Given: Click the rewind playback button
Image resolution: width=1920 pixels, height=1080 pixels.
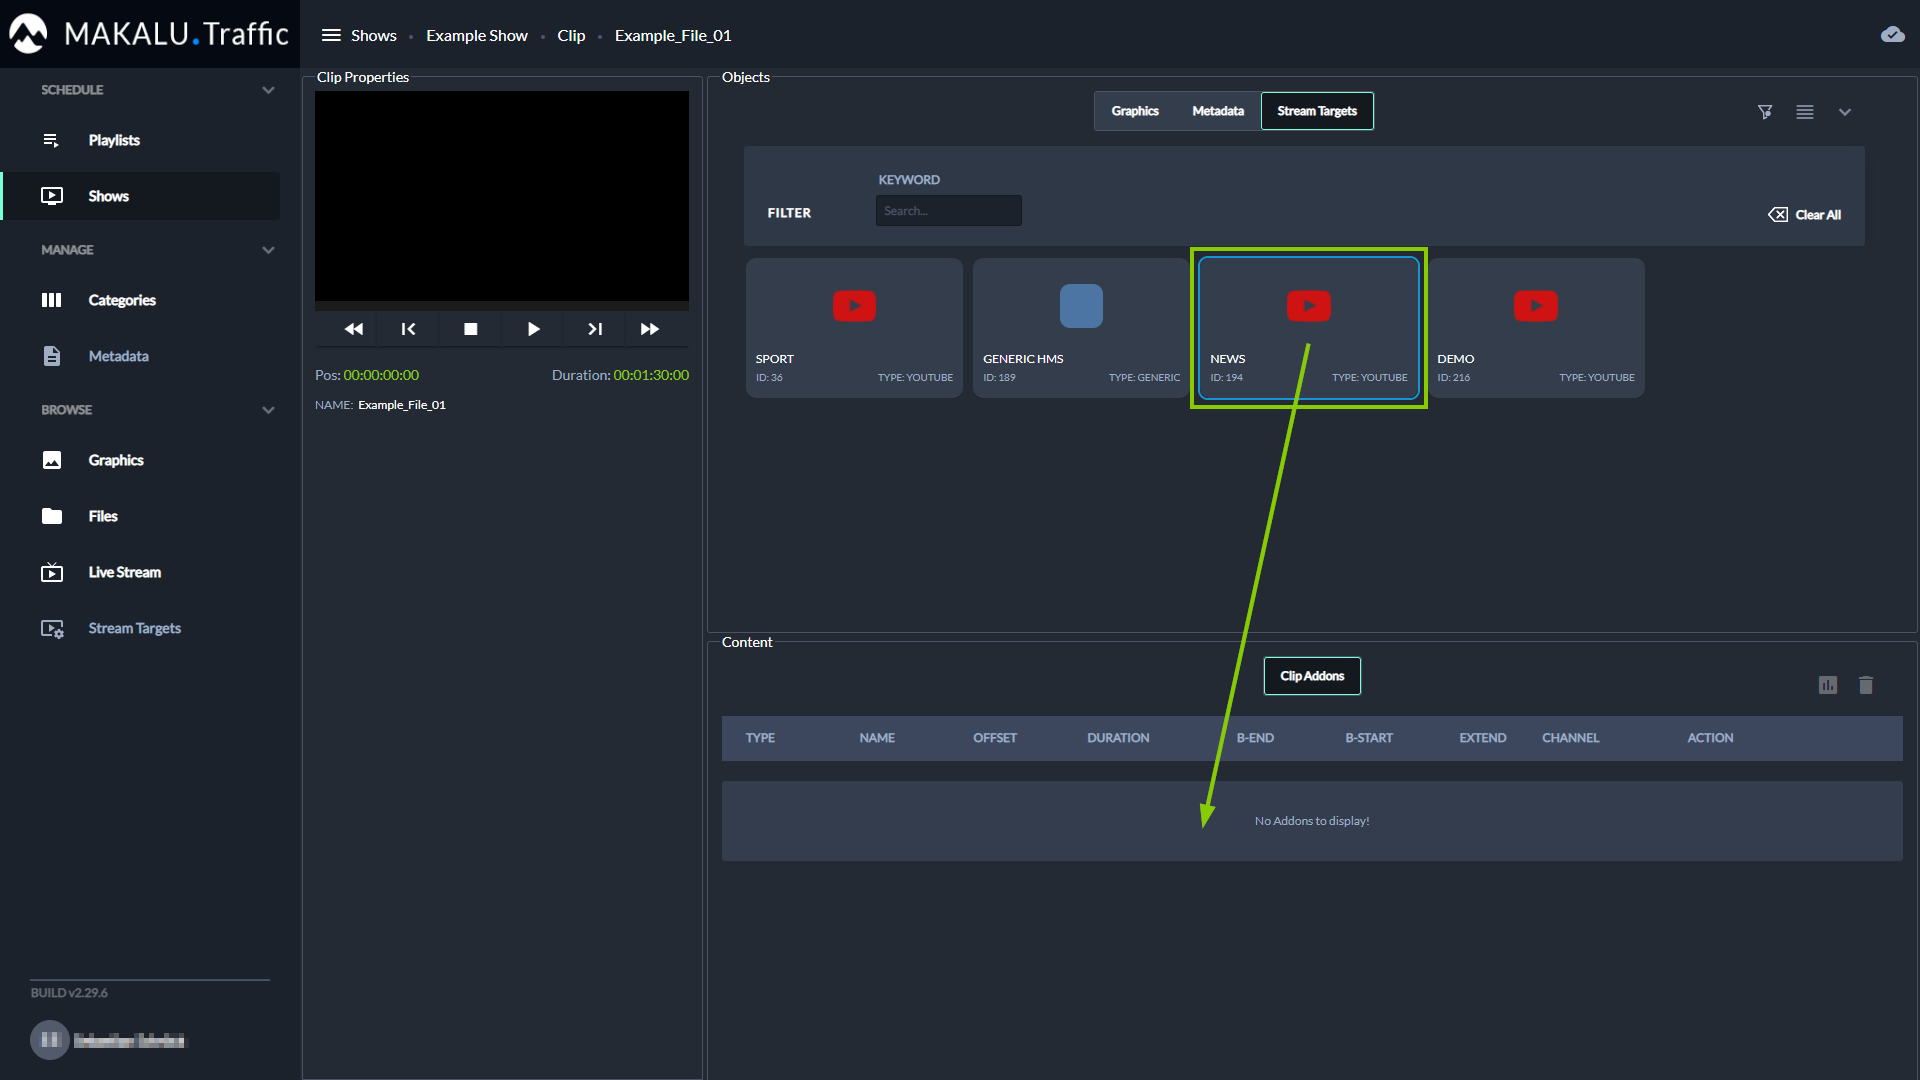Looking at the screenshot, I should [354, 329].
